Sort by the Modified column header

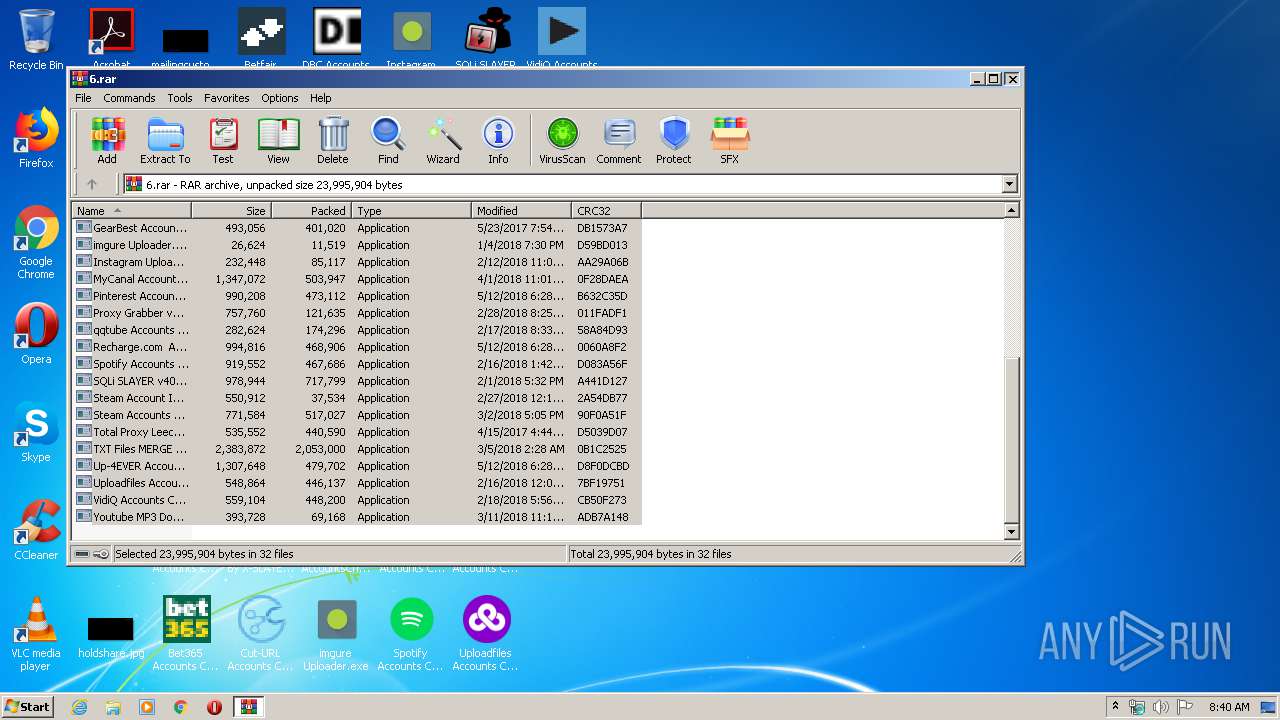coord(521,211)
